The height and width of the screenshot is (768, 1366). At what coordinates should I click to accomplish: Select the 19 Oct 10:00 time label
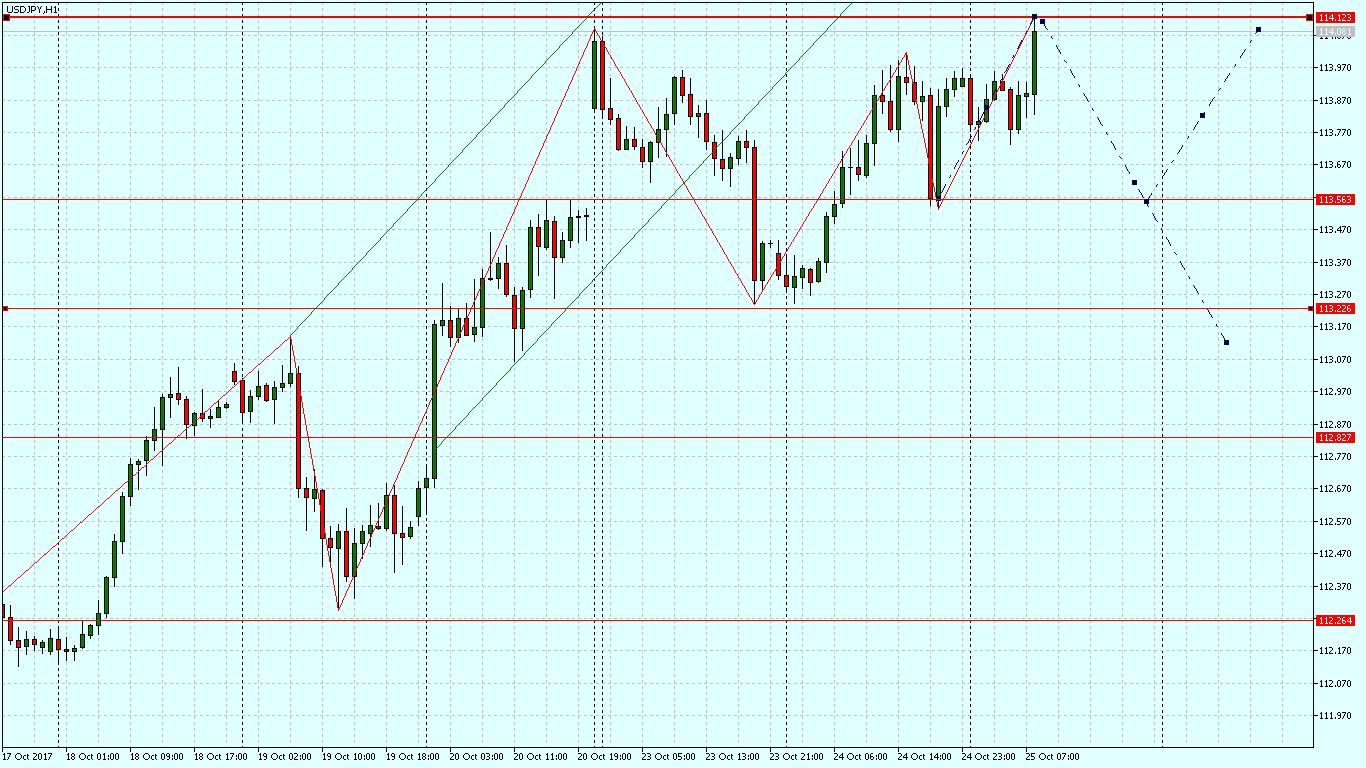pos(350,757)
